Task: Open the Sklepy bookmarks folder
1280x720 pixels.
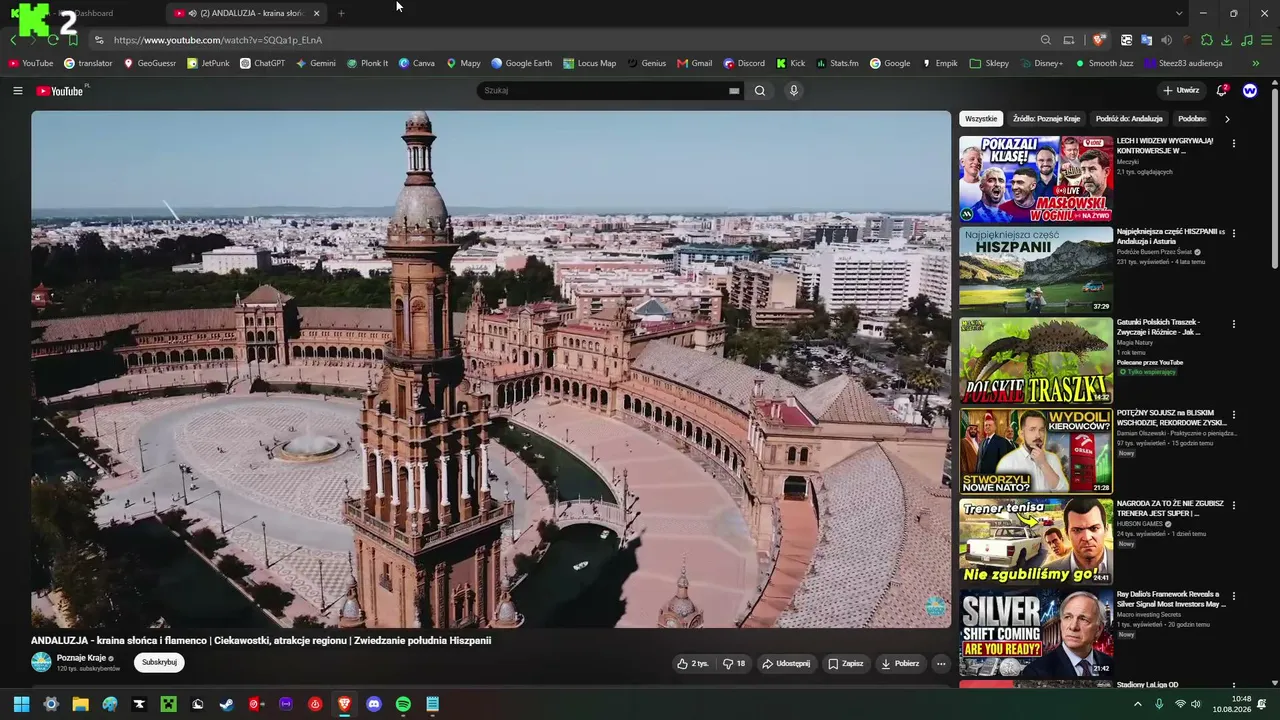Action: pyautogui.click(x=989, y=63)
